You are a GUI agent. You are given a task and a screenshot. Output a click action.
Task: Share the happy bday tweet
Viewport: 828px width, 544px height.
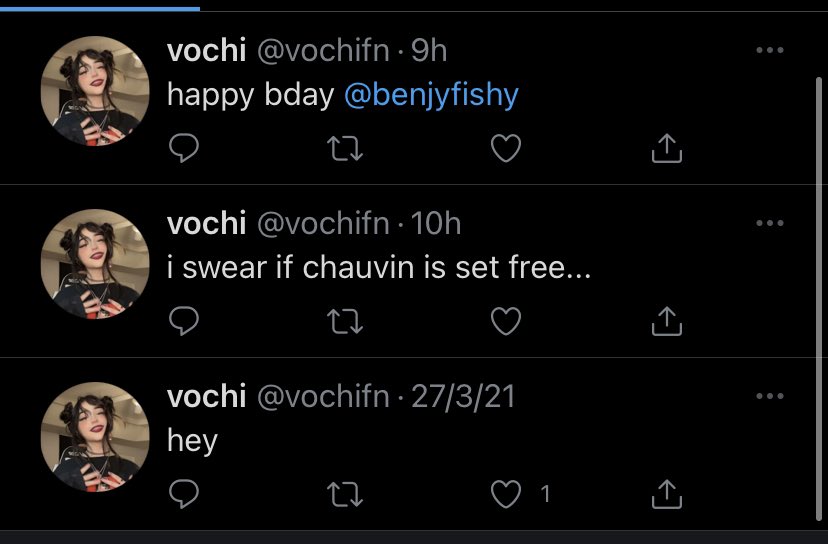click(666, 149)
